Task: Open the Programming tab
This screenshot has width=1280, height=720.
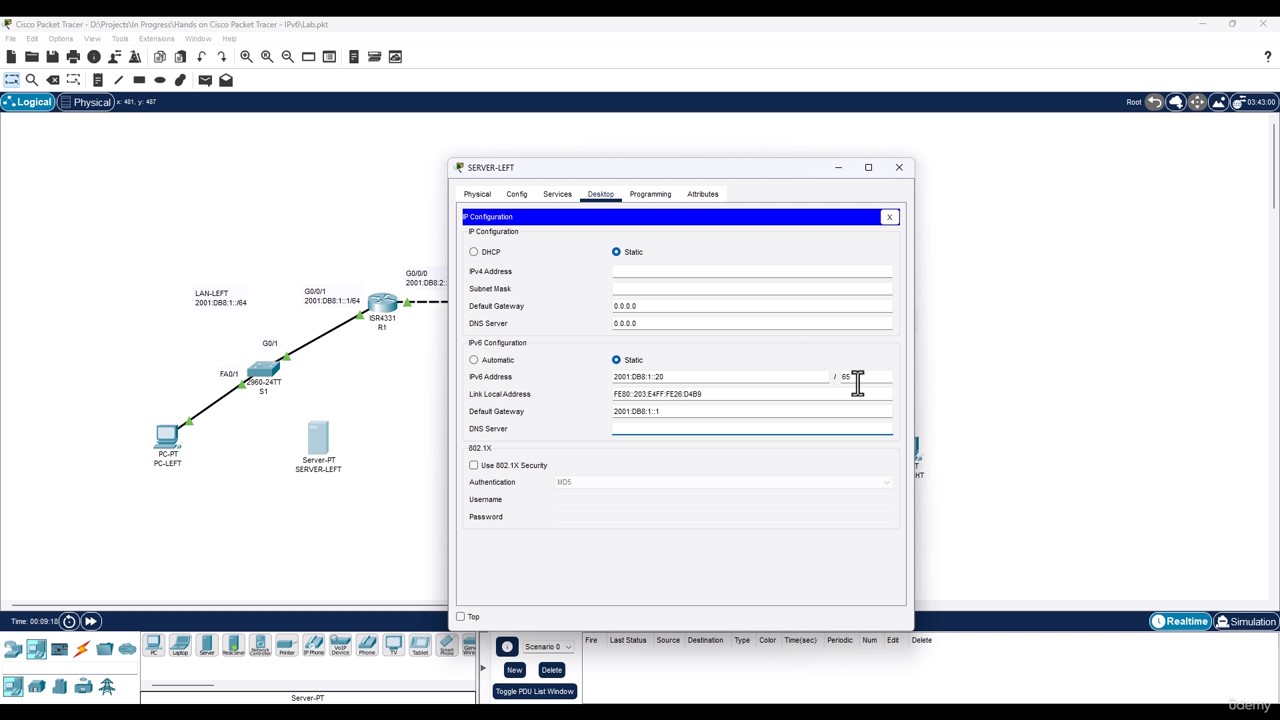Action: click(650, 194)
